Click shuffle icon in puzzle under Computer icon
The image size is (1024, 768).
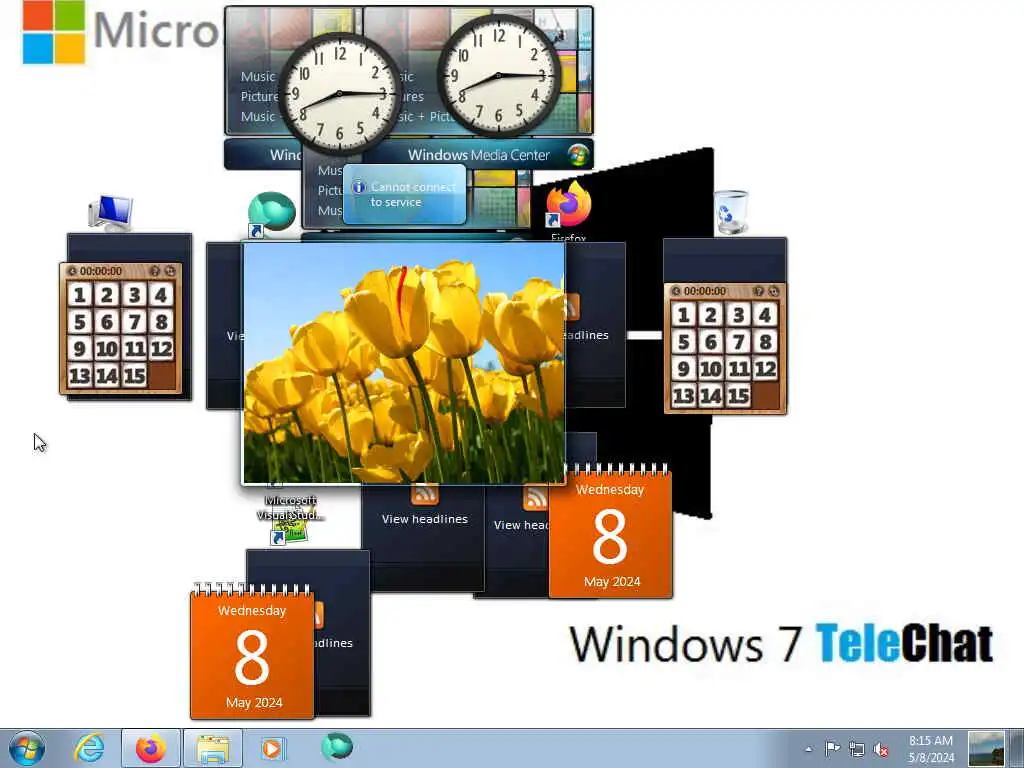point(170,270)
